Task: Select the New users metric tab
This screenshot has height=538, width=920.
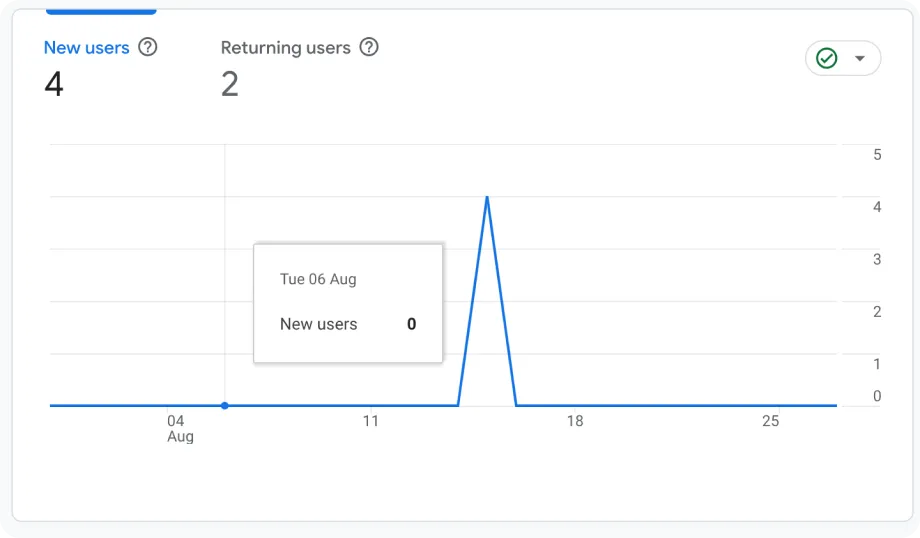Action: coord(87,48)
